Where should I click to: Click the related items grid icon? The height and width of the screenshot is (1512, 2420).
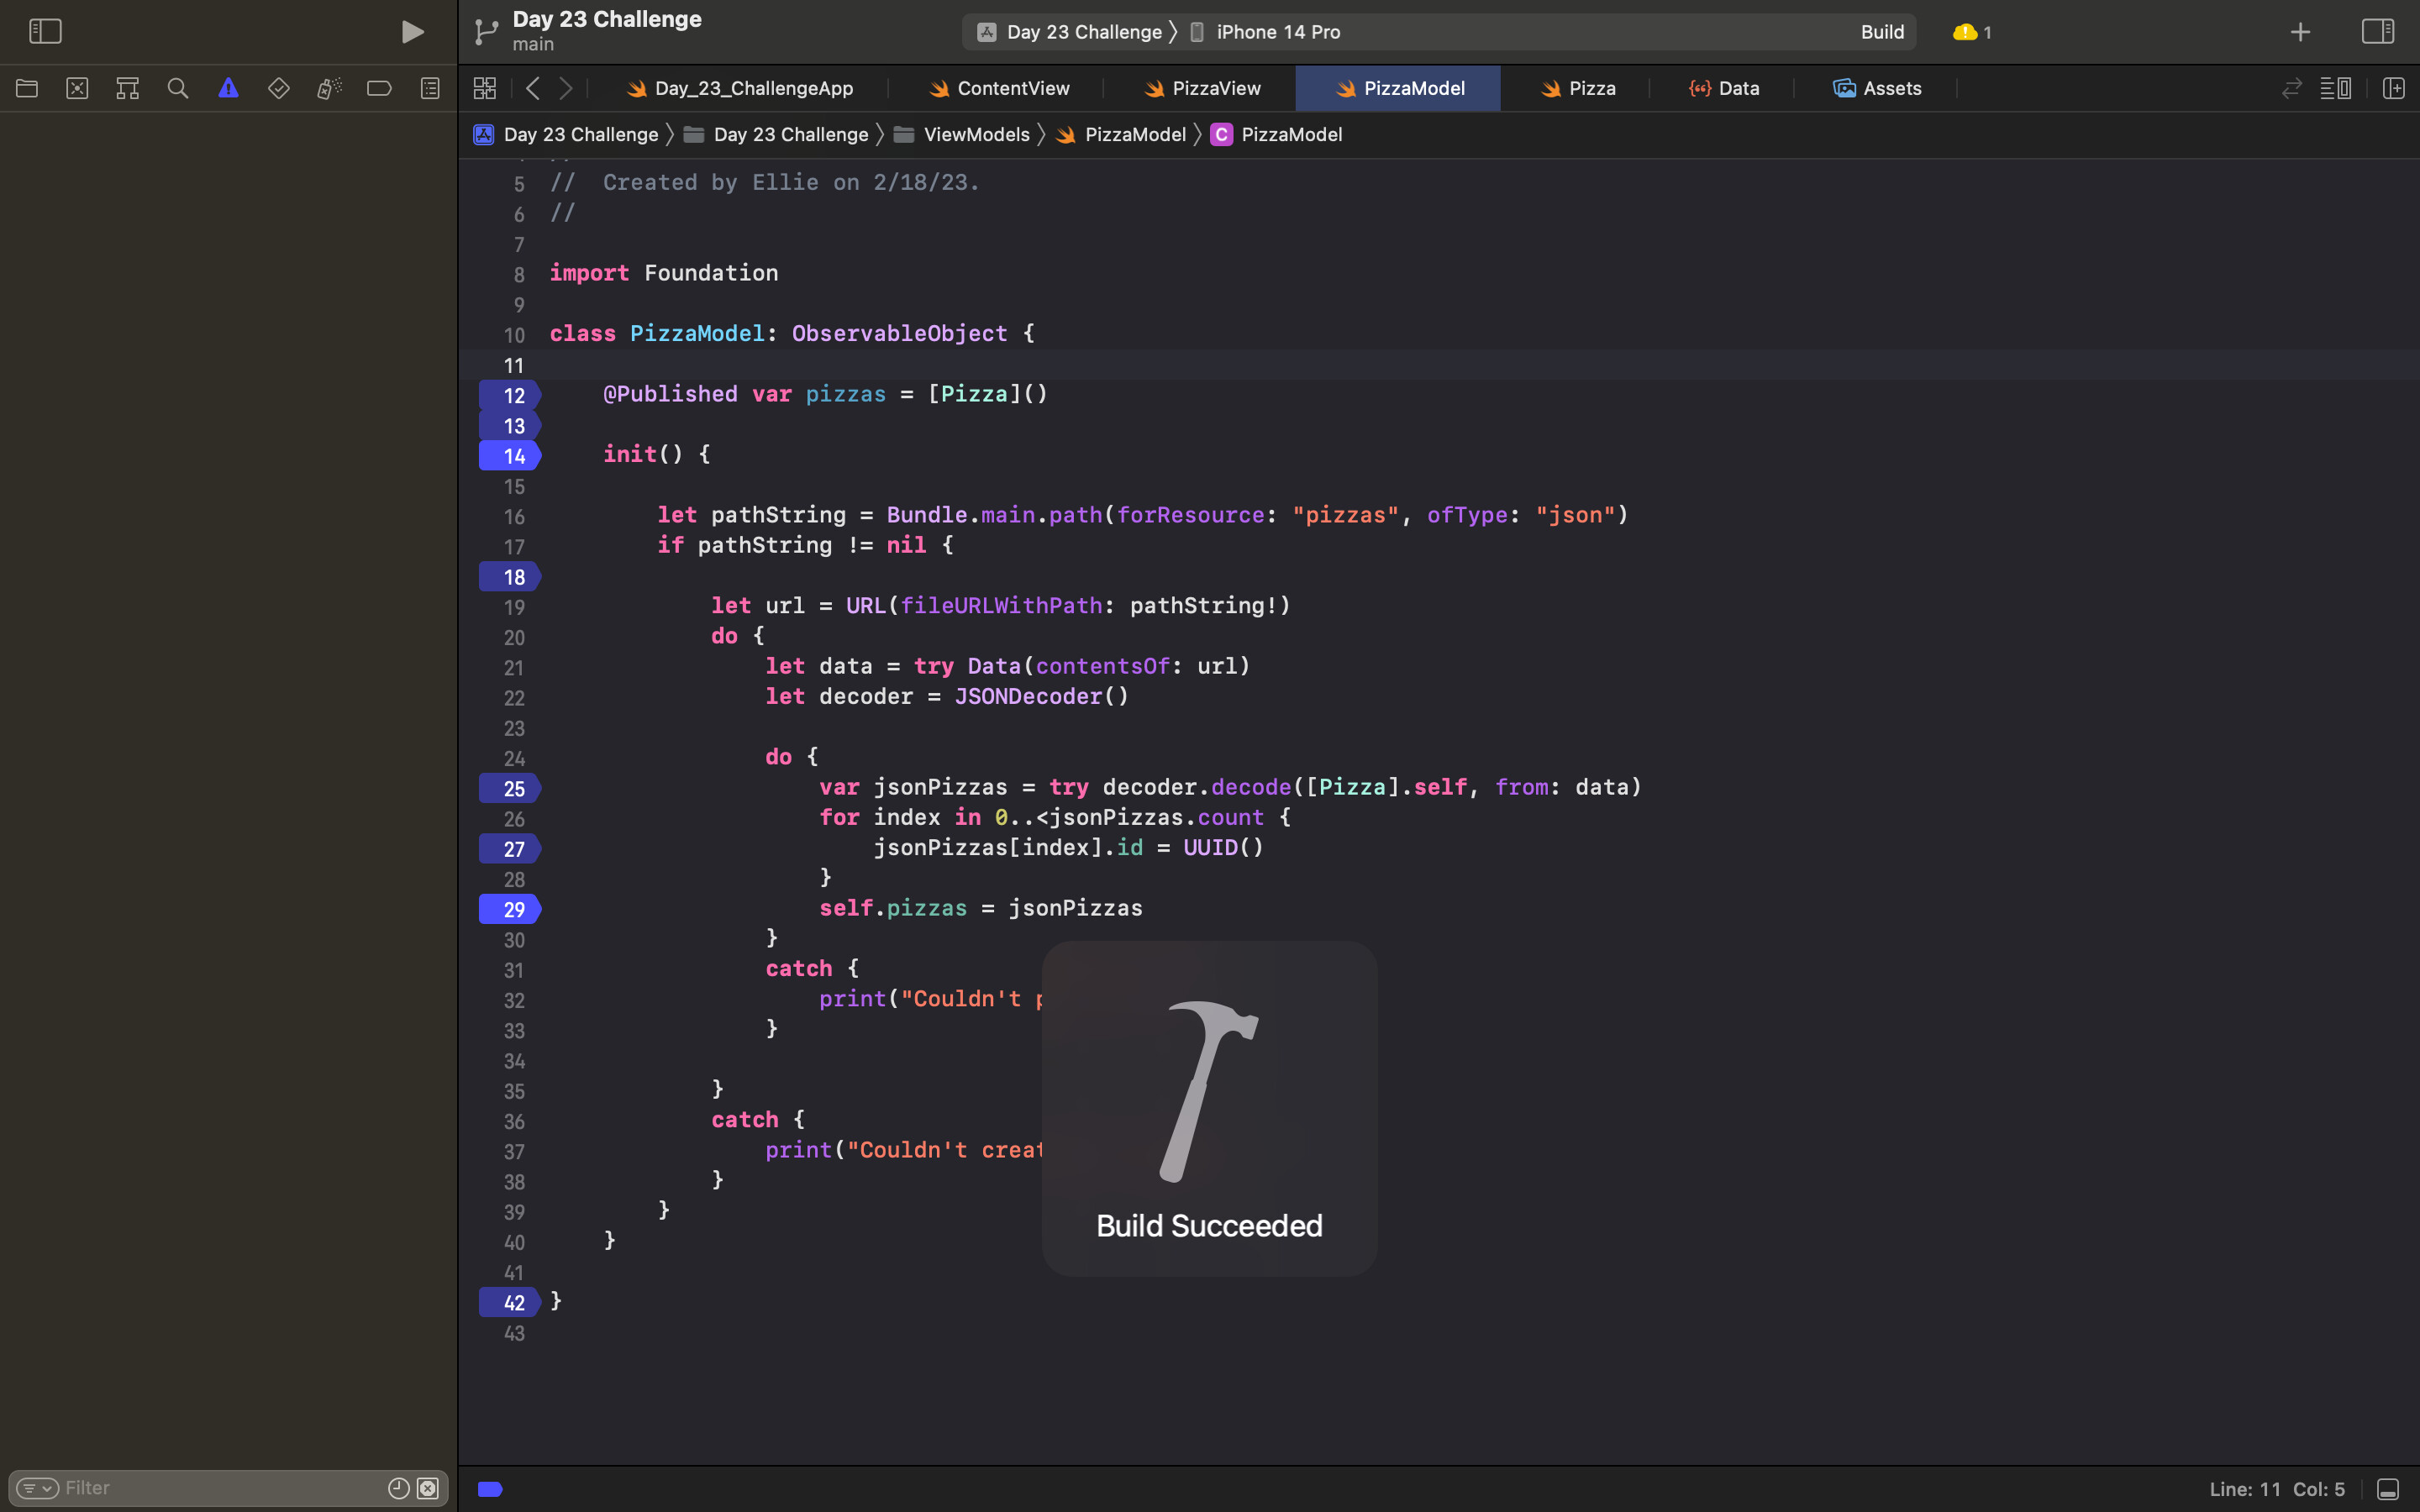[485, 88]
